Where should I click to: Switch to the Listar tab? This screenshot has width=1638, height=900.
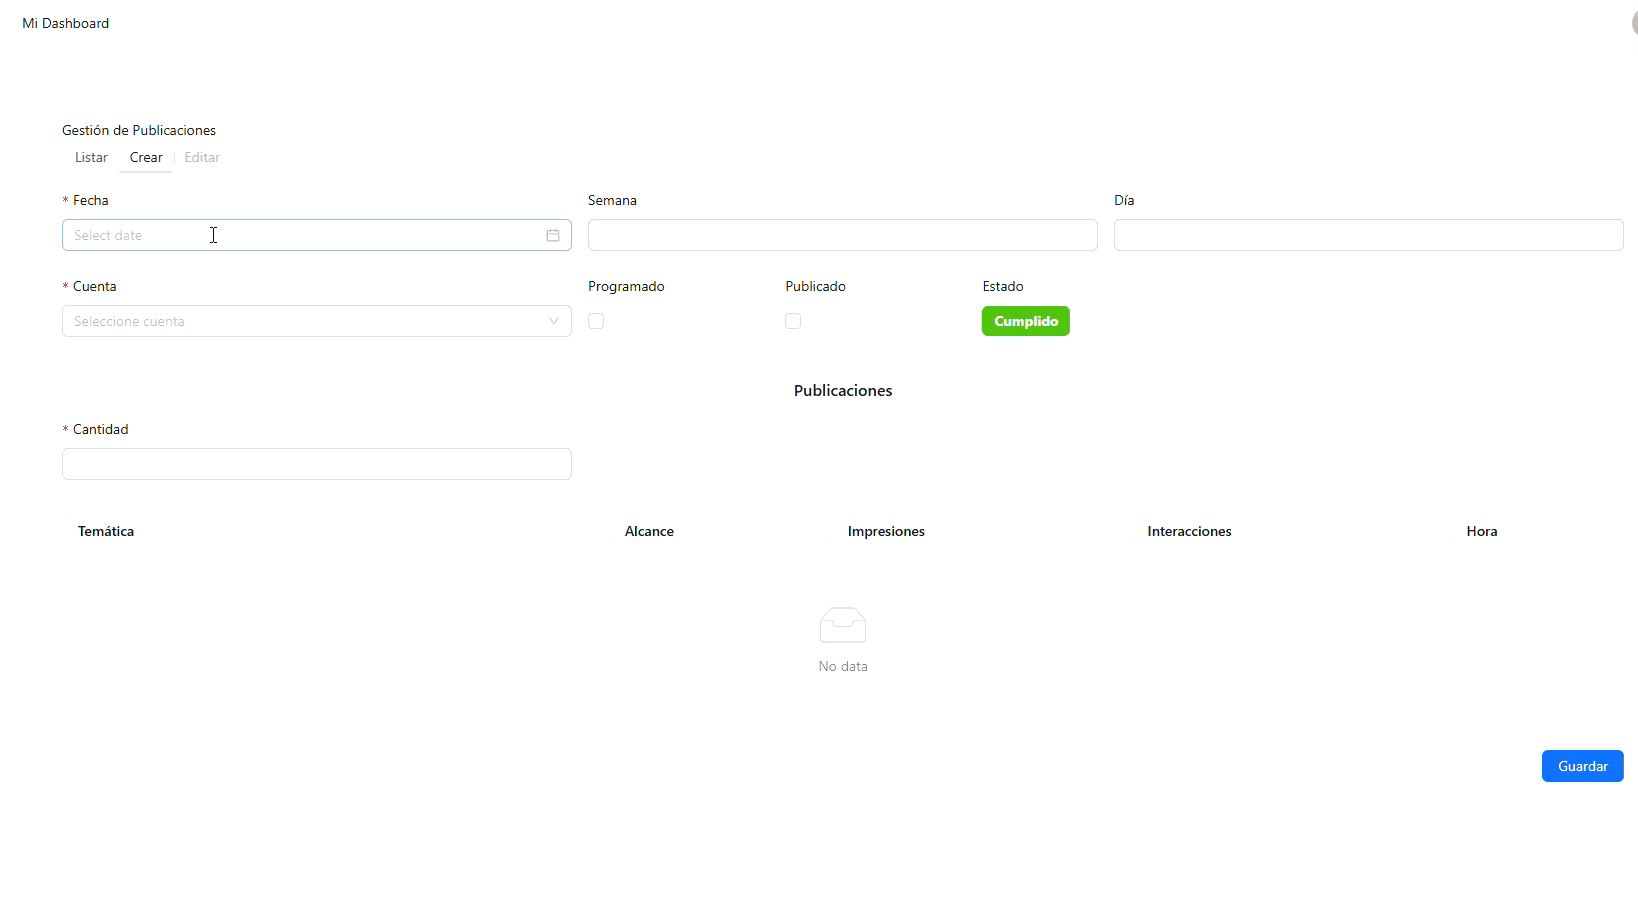(91, 157)
